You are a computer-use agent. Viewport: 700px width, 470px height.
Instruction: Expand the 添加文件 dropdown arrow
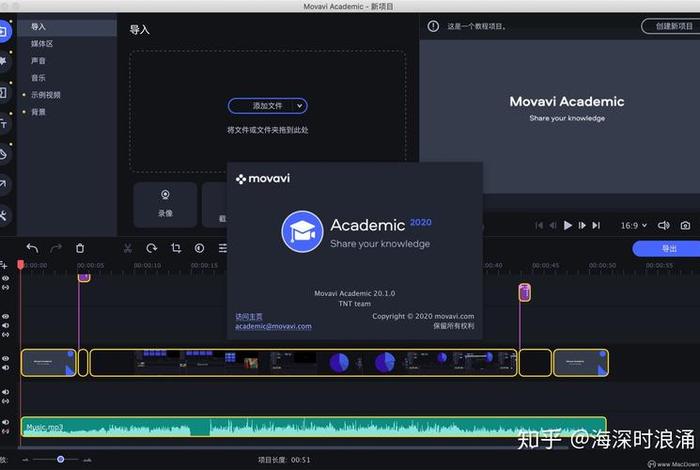tap(300, 106)
